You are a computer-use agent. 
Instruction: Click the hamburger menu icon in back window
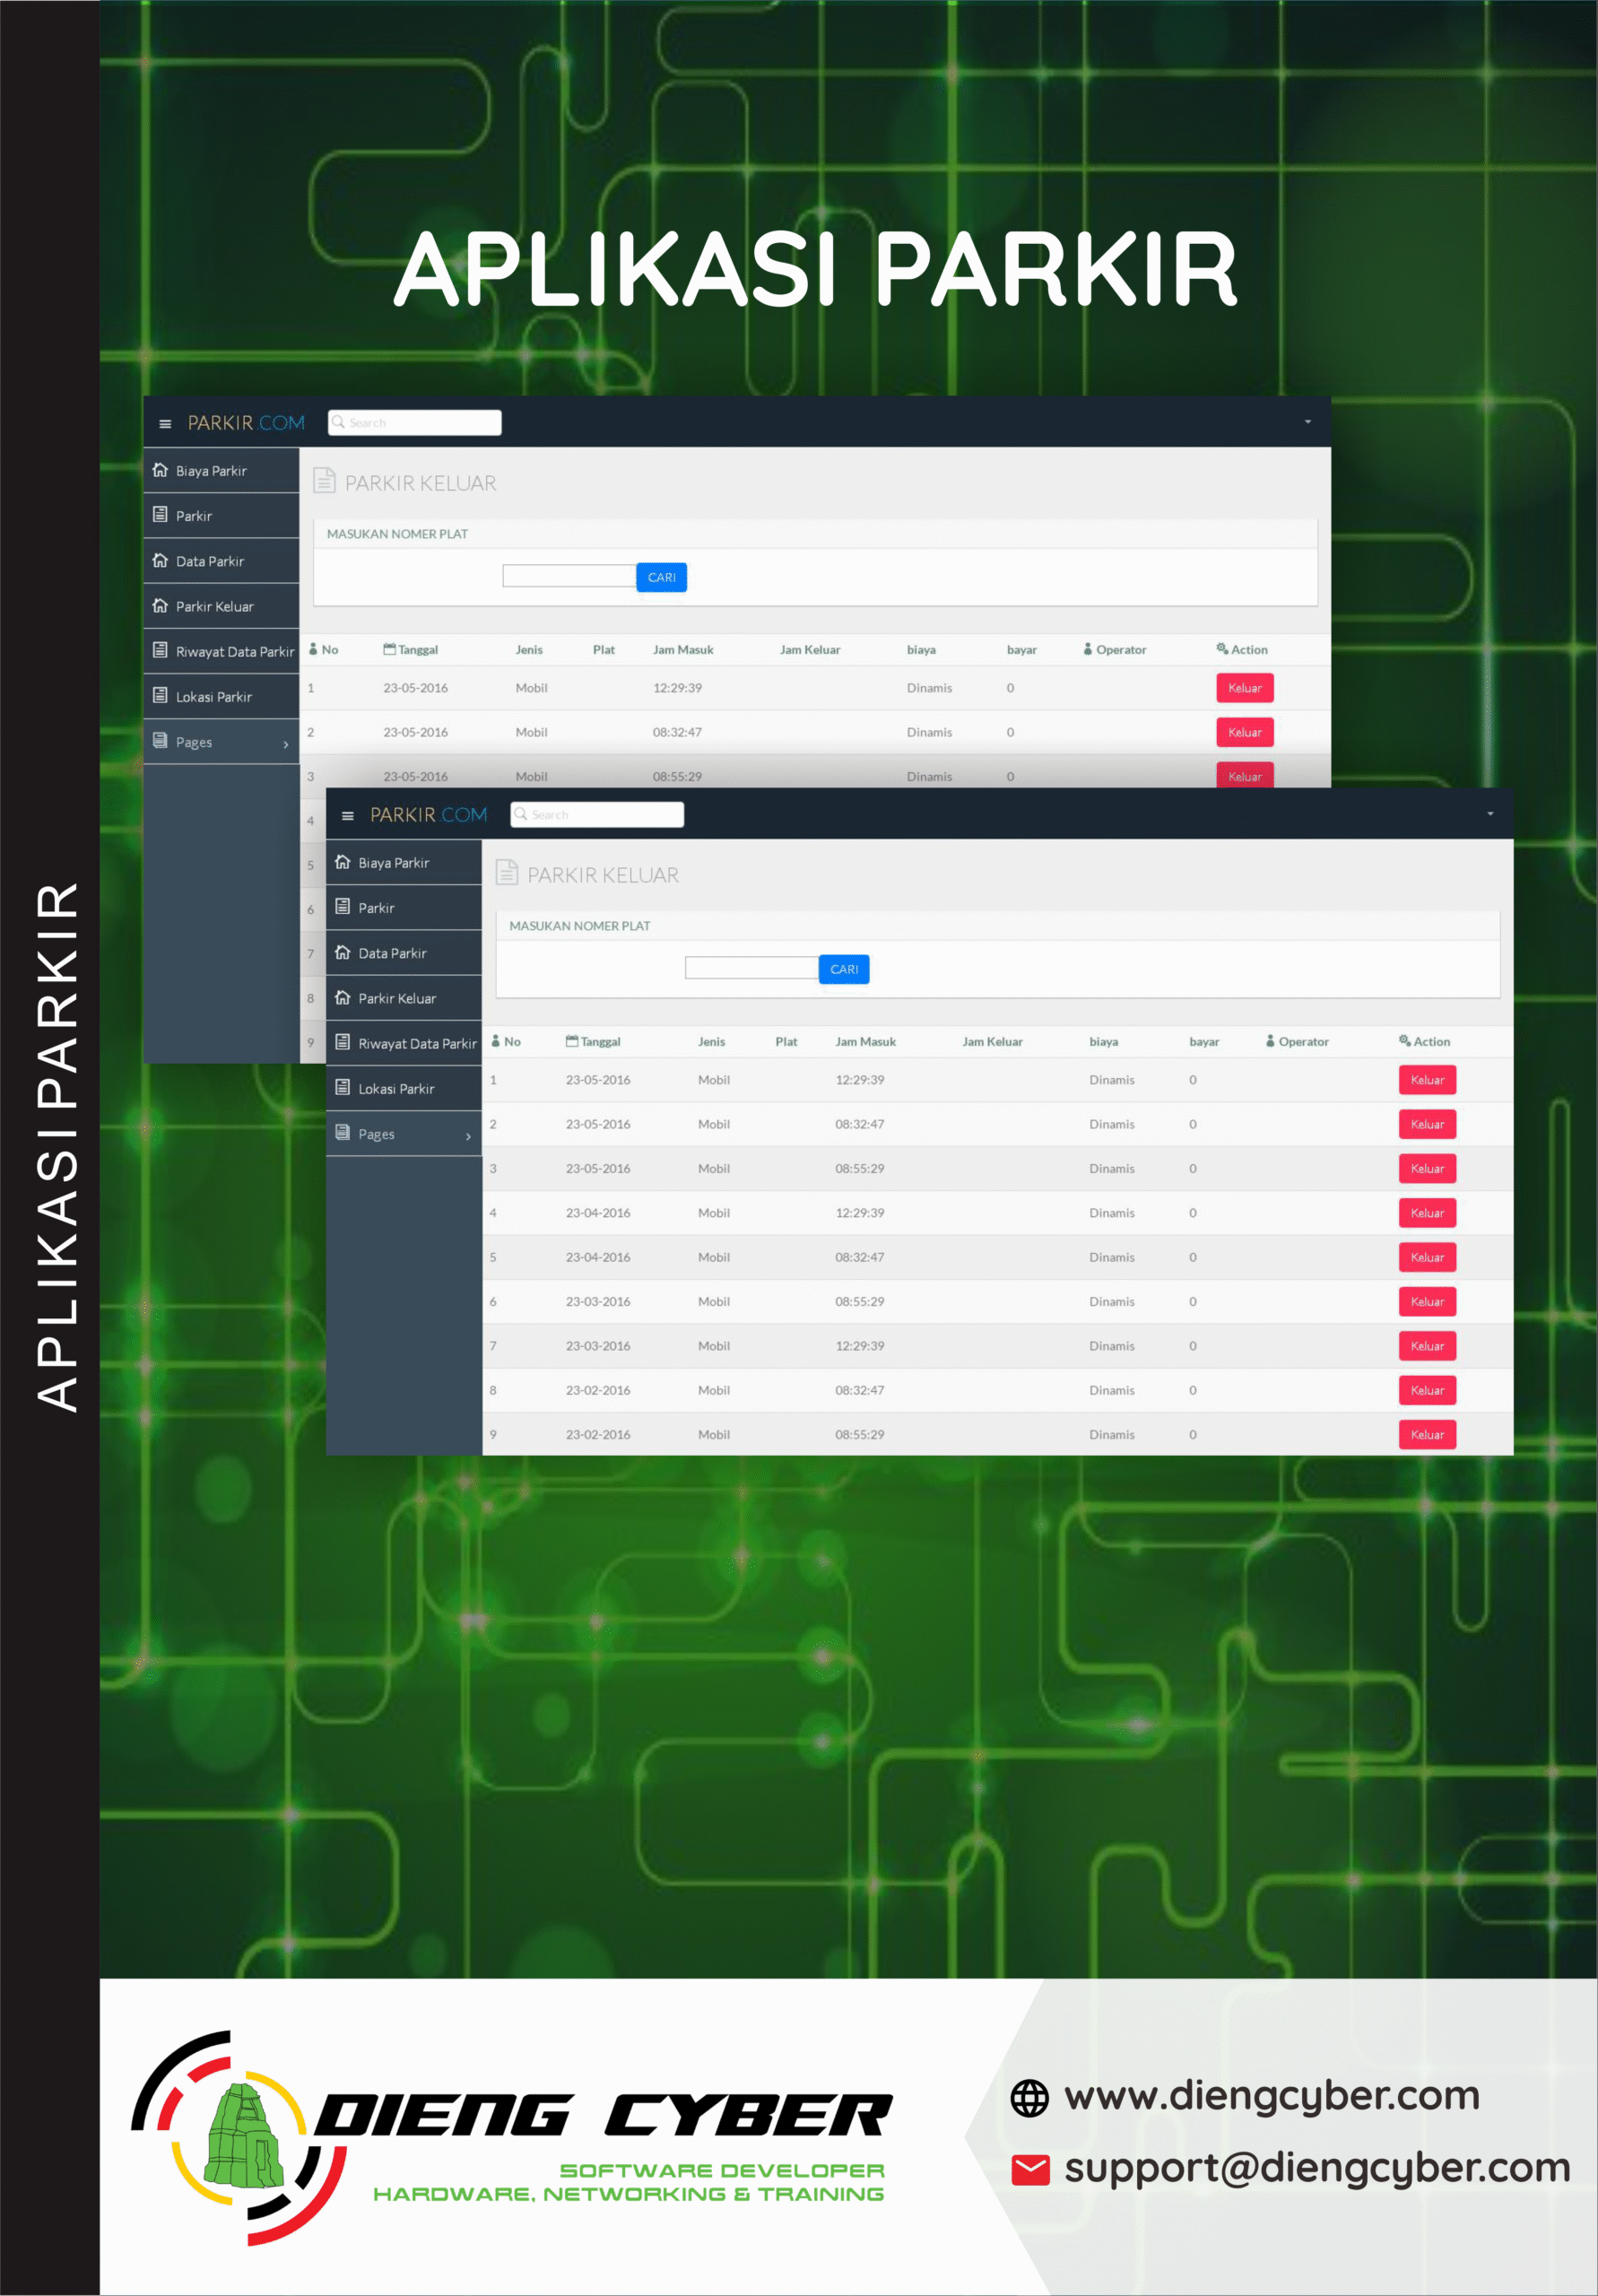(x=165, y=424)
